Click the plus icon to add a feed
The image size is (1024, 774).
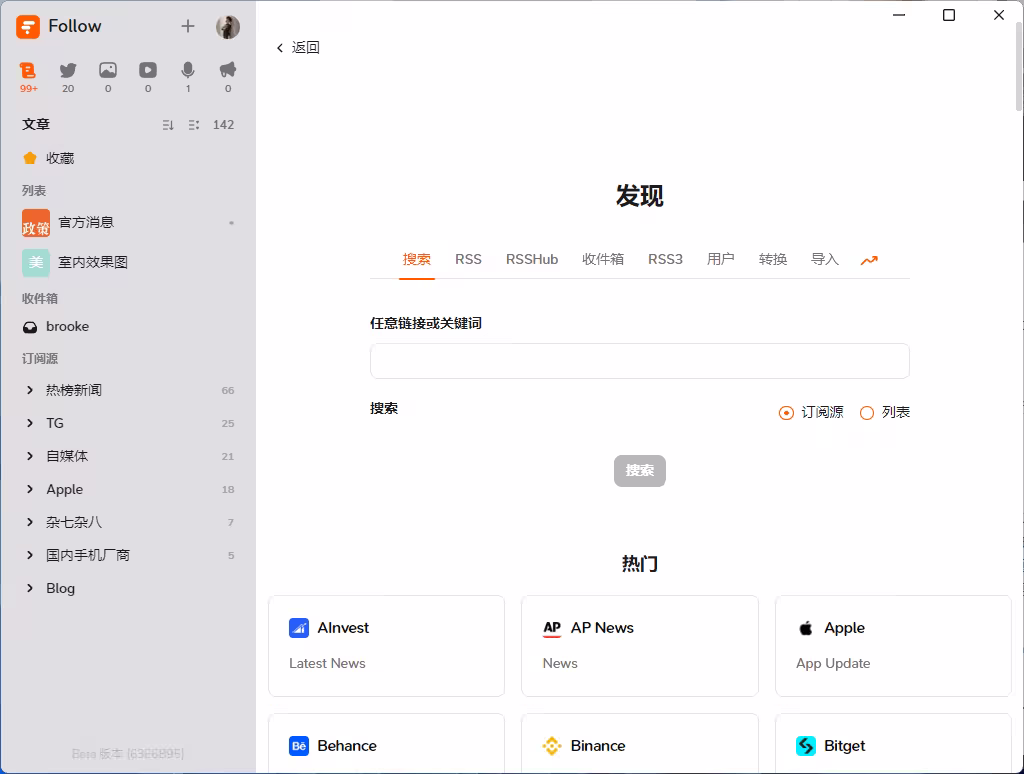pyautogui.click(x=188, y=26)
